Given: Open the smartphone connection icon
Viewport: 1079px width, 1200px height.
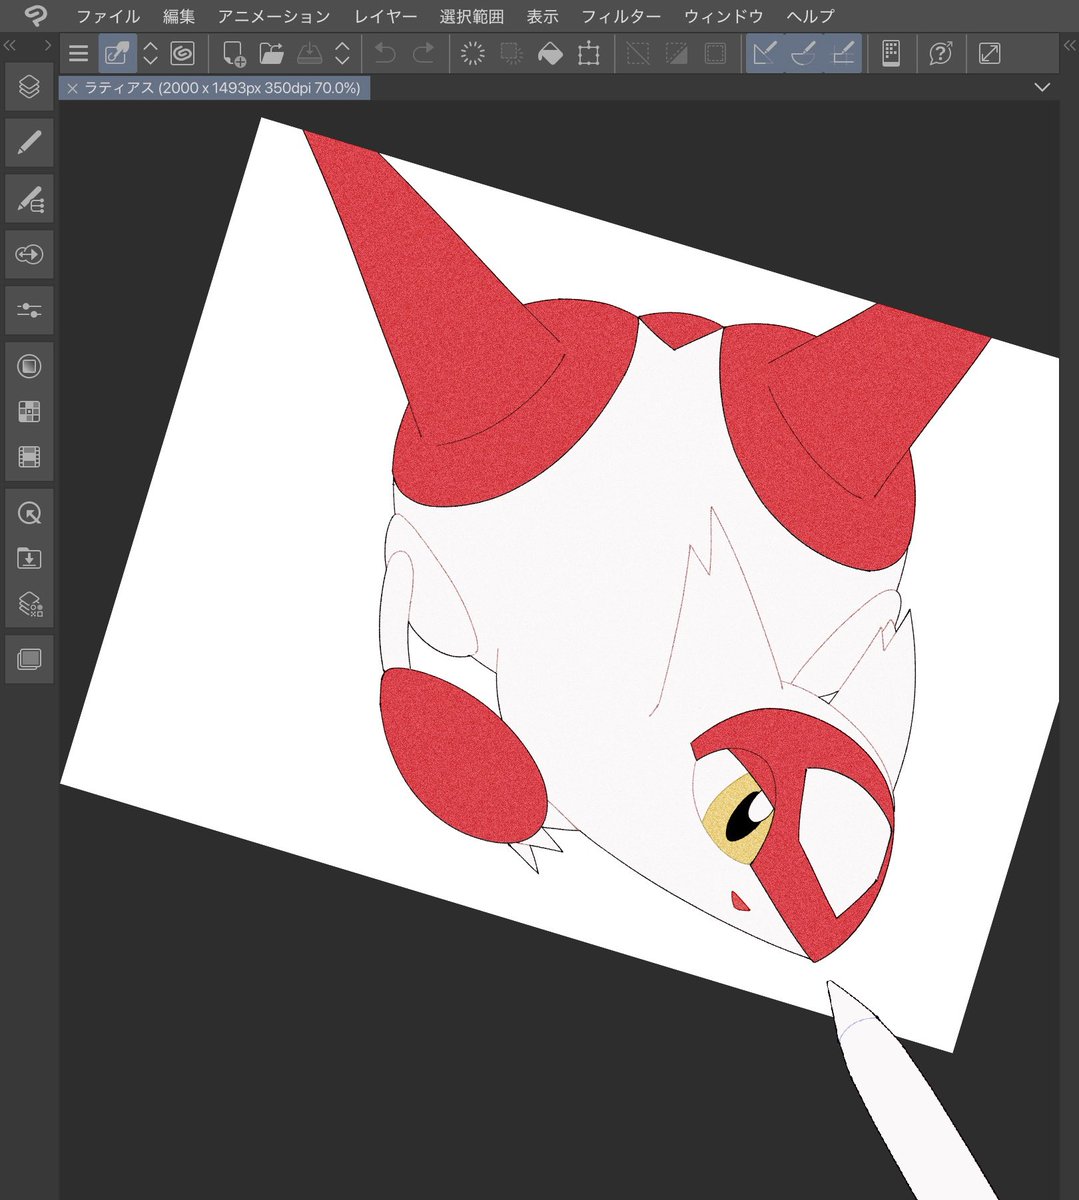Looking at the screenshot, I should click(891, 53).
